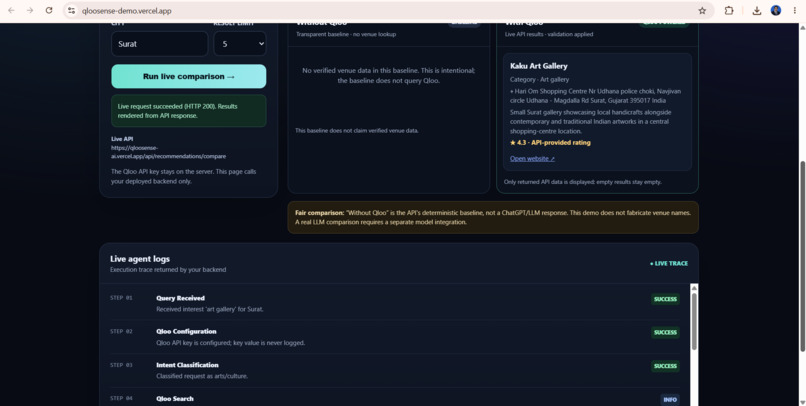Click the Category Art gallery label
Image resolution: width=806 pixels, height=406 pixels.
click(x=539, y=79)
